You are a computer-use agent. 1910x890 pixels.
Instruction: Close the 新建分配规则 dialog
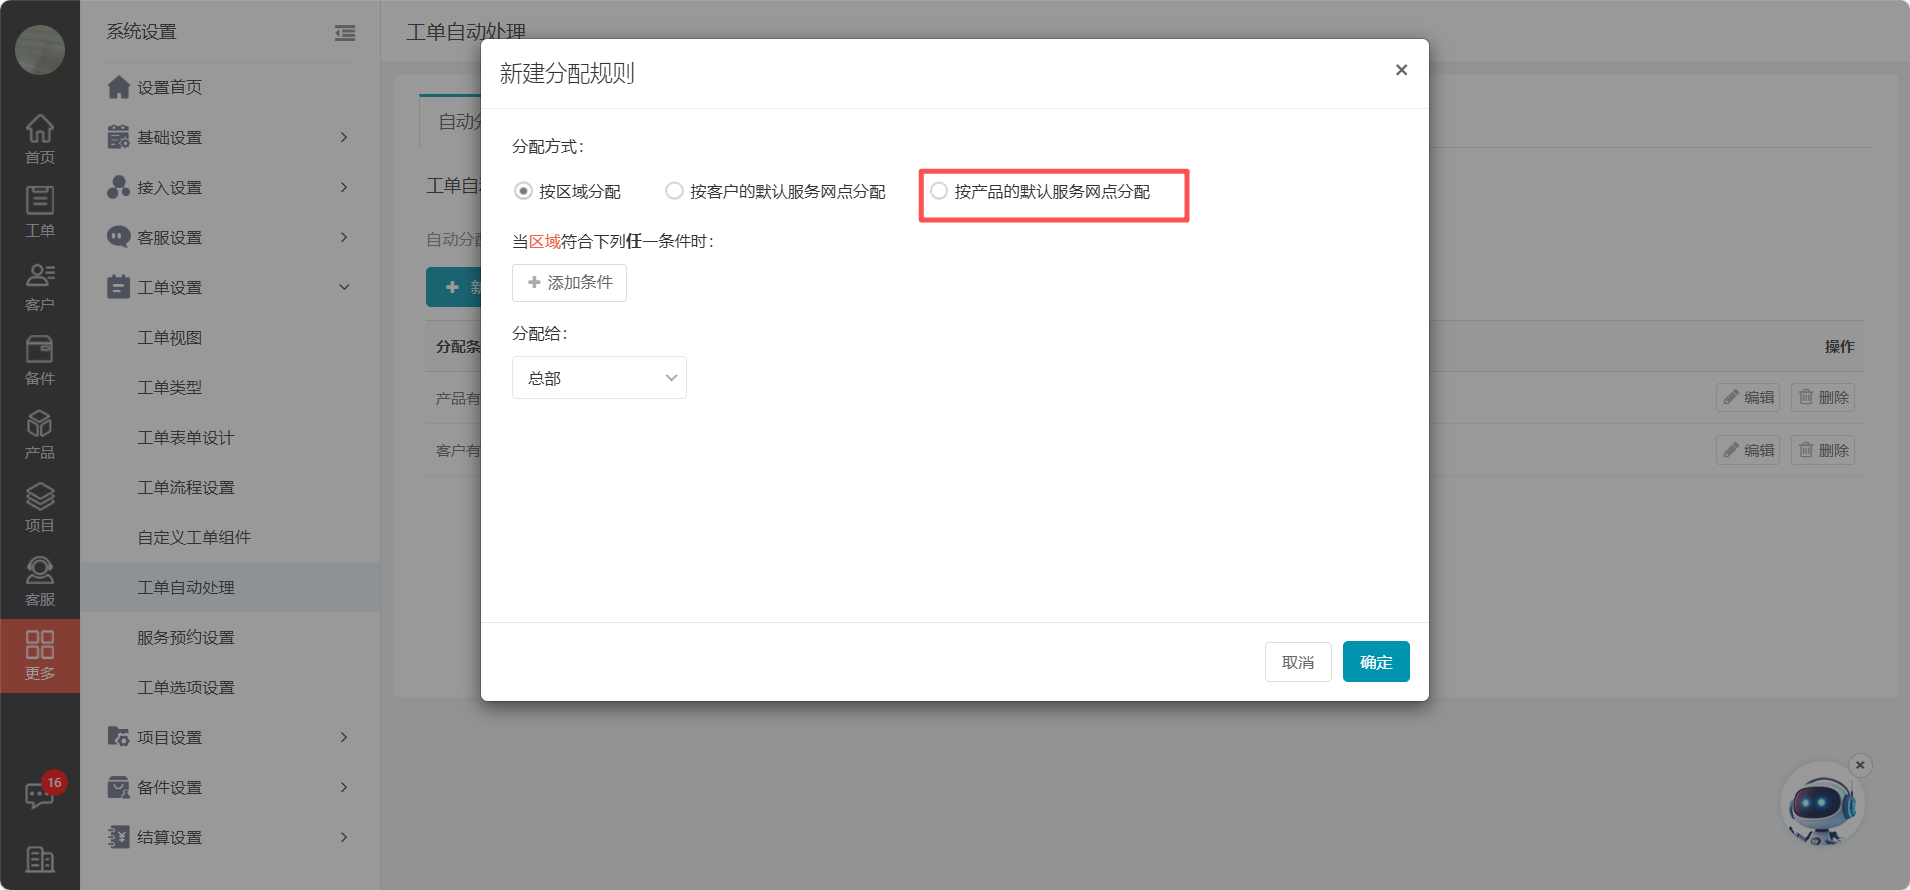click(x=1401, y=70)
